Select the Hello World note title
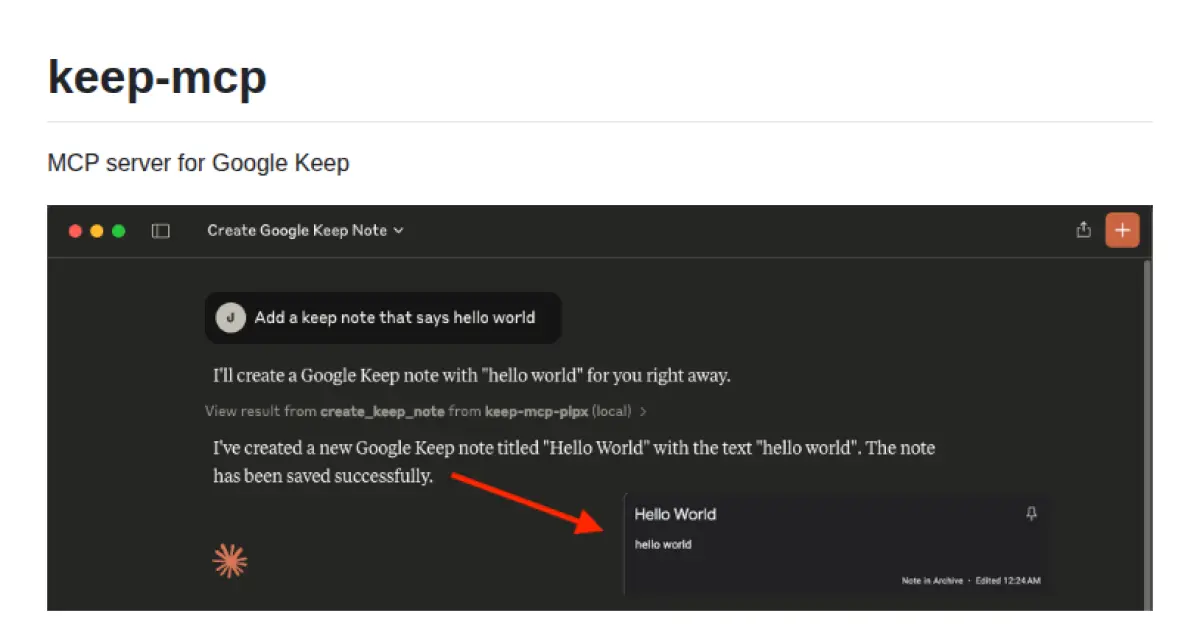Viewport: 1200px width, 630px height. click(x=675, y=514)
